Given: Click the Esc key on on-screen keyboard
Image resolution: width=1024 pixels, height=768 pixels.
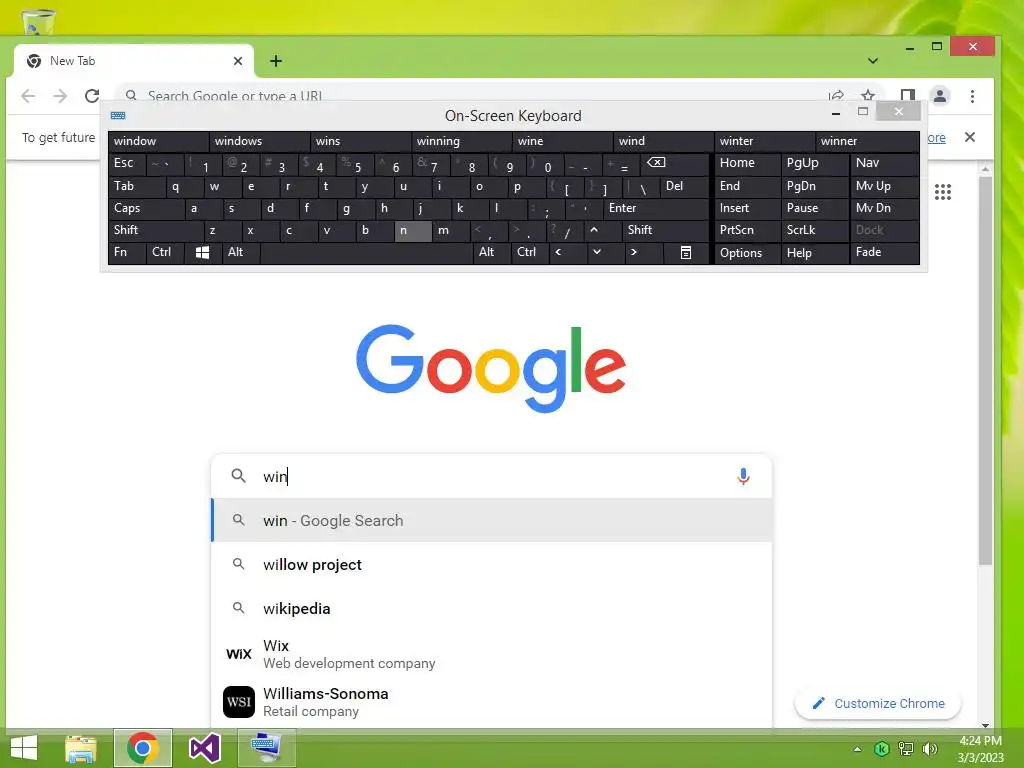Looking at the screenshot, I should click(127, 163).
